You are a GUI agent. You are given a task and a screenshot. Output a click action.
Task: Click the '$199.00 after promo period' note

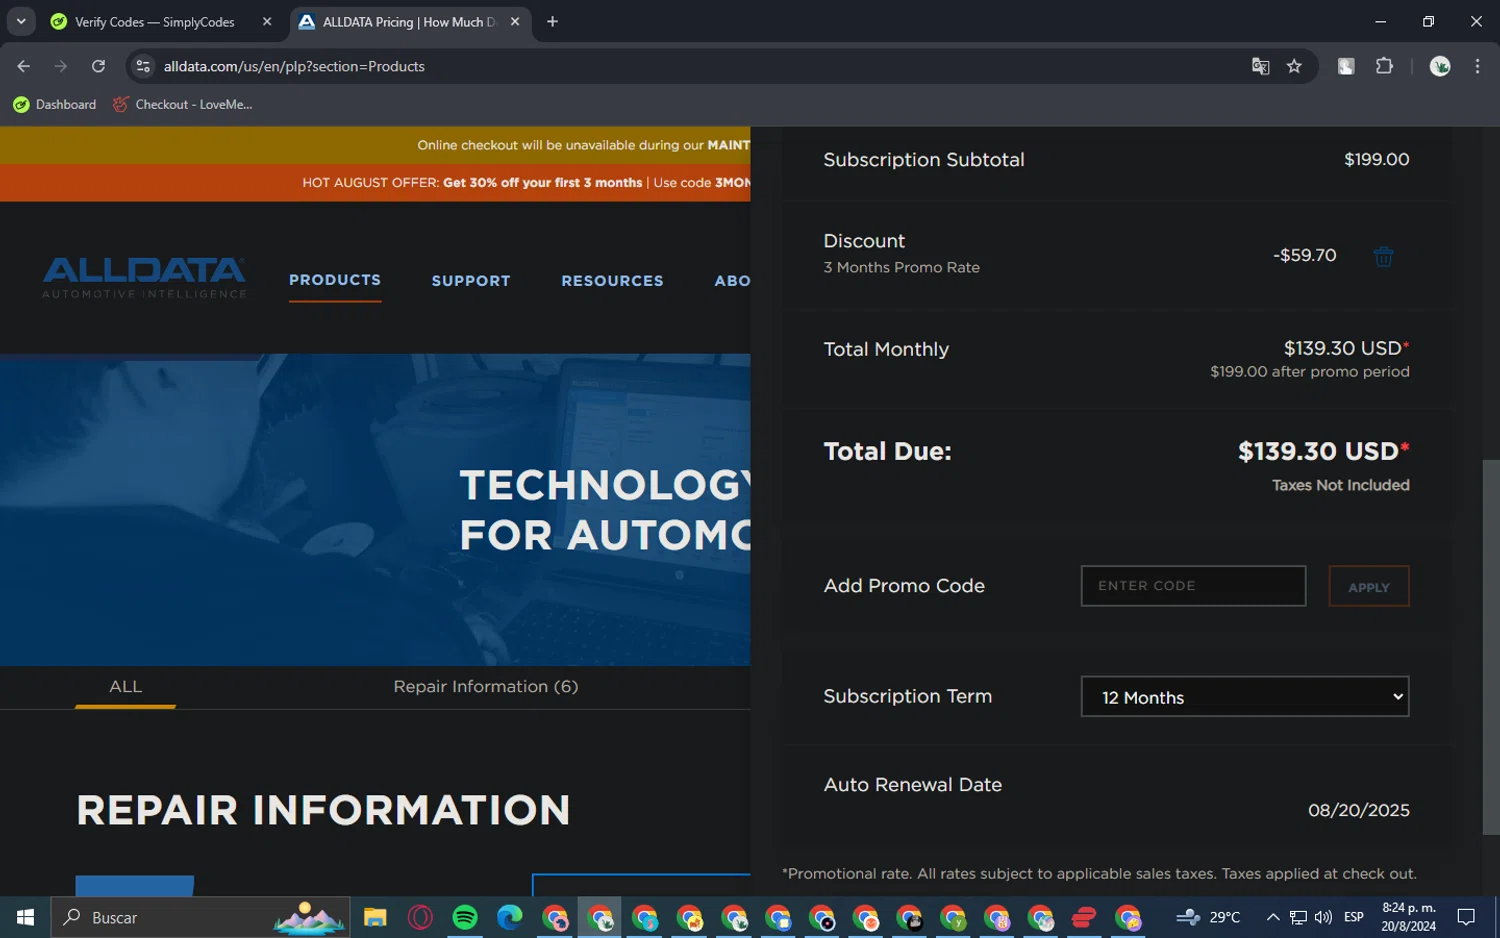[1310, 371]
